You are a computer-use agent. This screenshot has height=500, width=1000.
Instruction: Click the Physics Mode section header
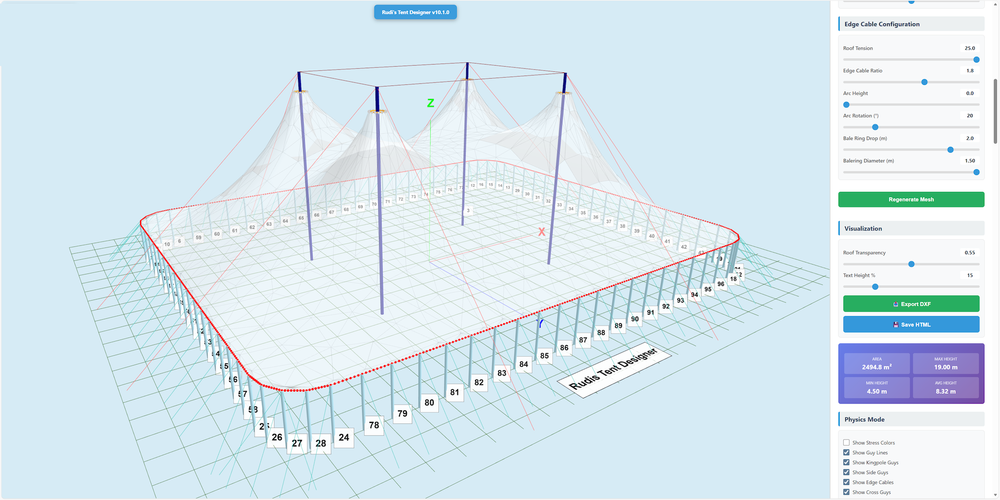[911, 420]
